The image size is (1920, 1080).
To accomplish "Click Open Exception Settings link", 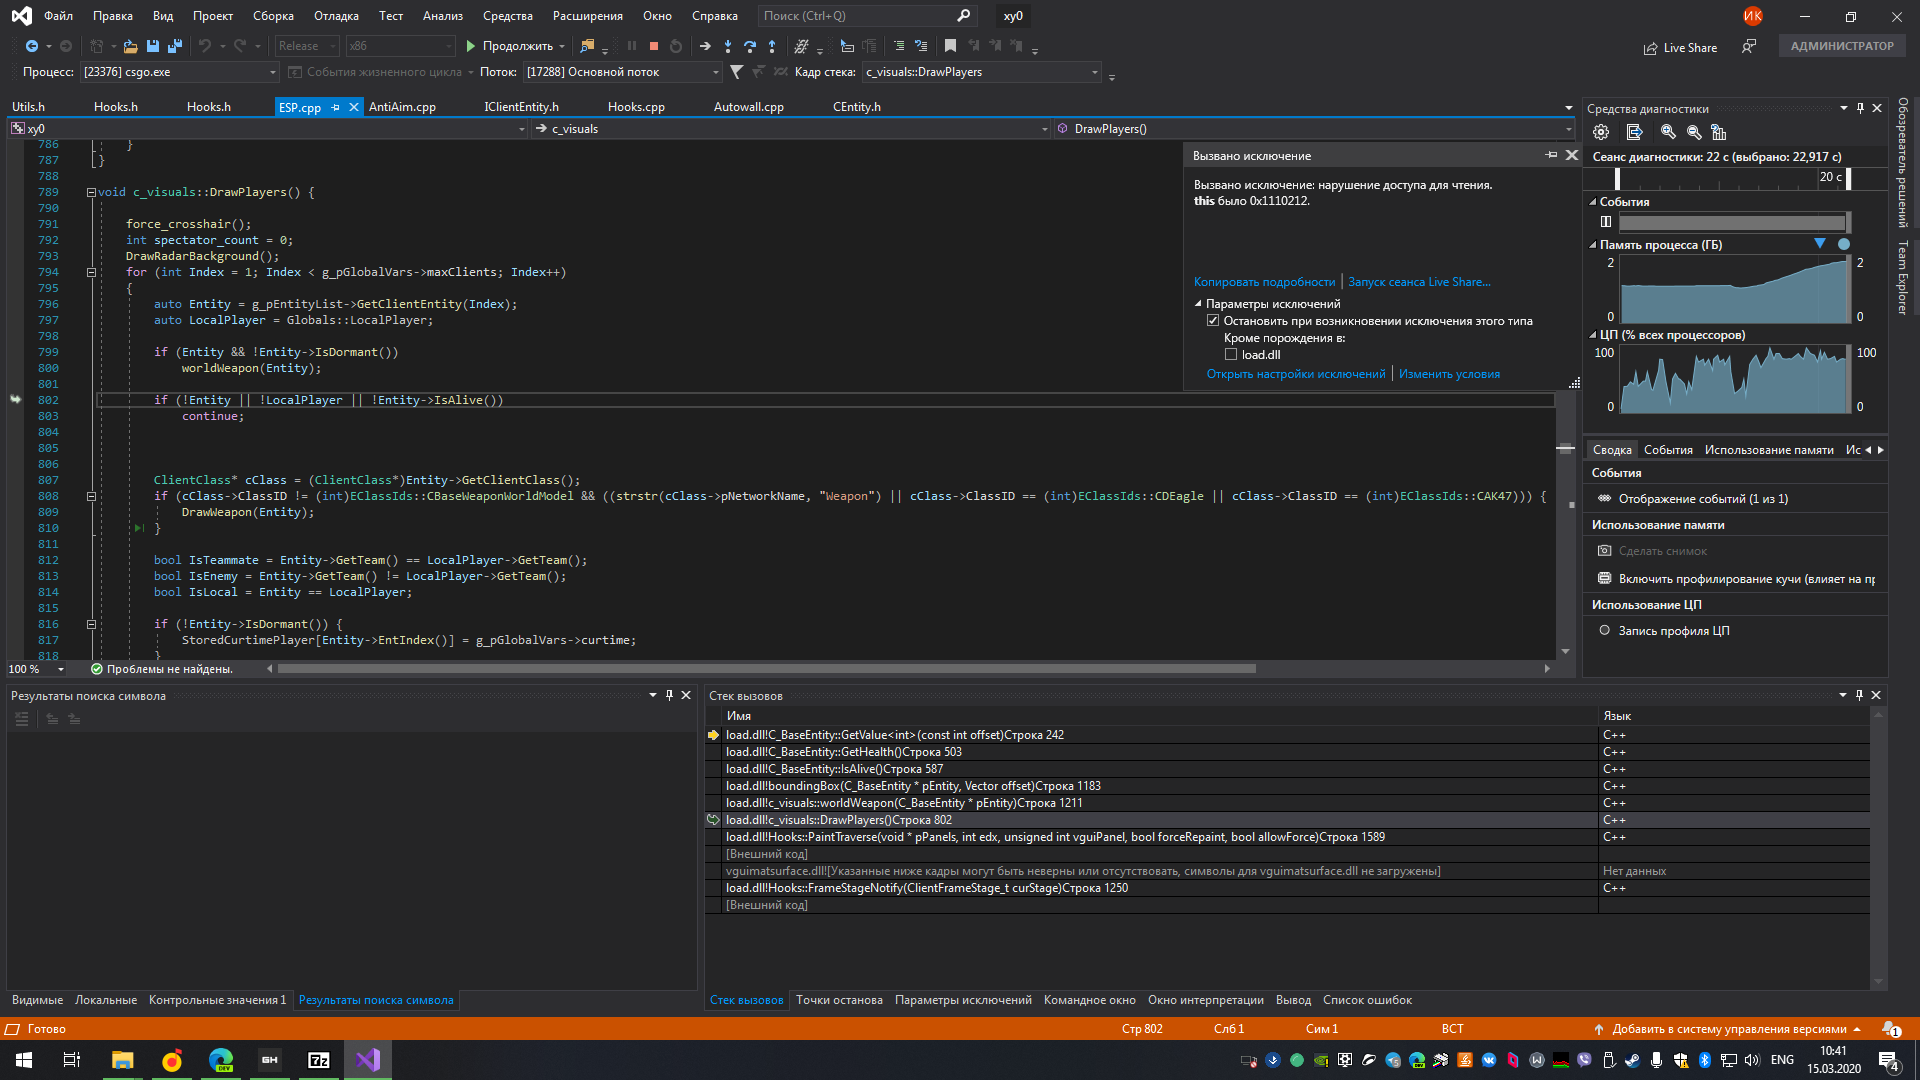I will [1296, 374].
